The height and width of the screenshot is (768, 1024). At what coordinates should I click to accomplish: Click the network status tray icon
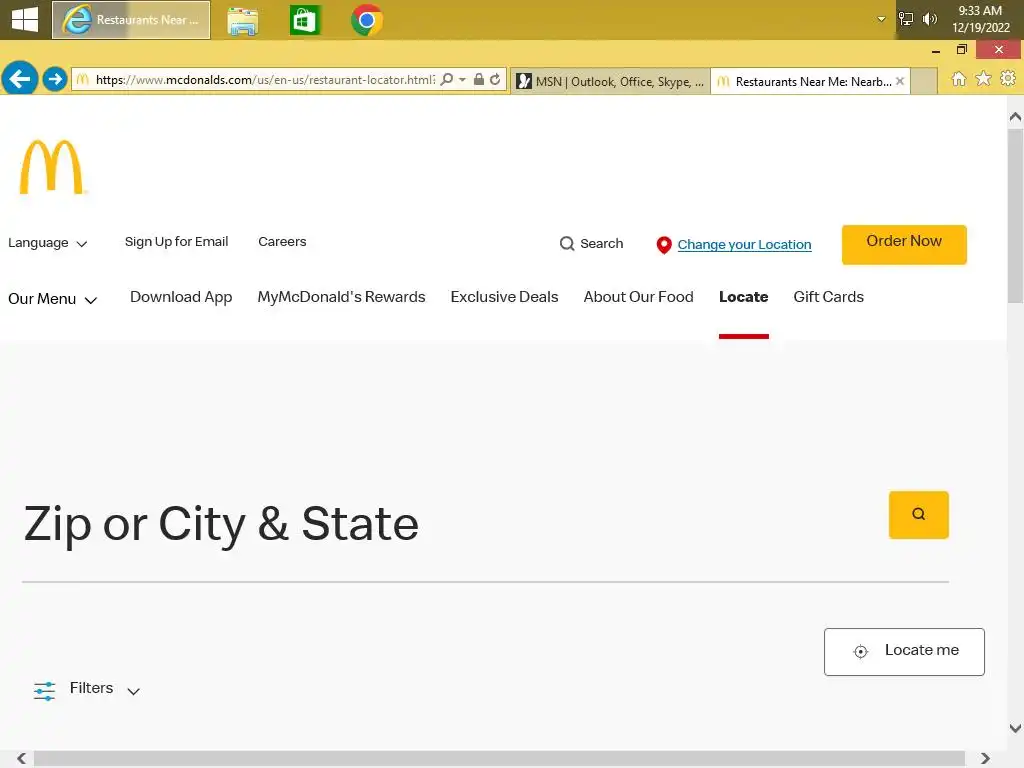pos(906,19)
